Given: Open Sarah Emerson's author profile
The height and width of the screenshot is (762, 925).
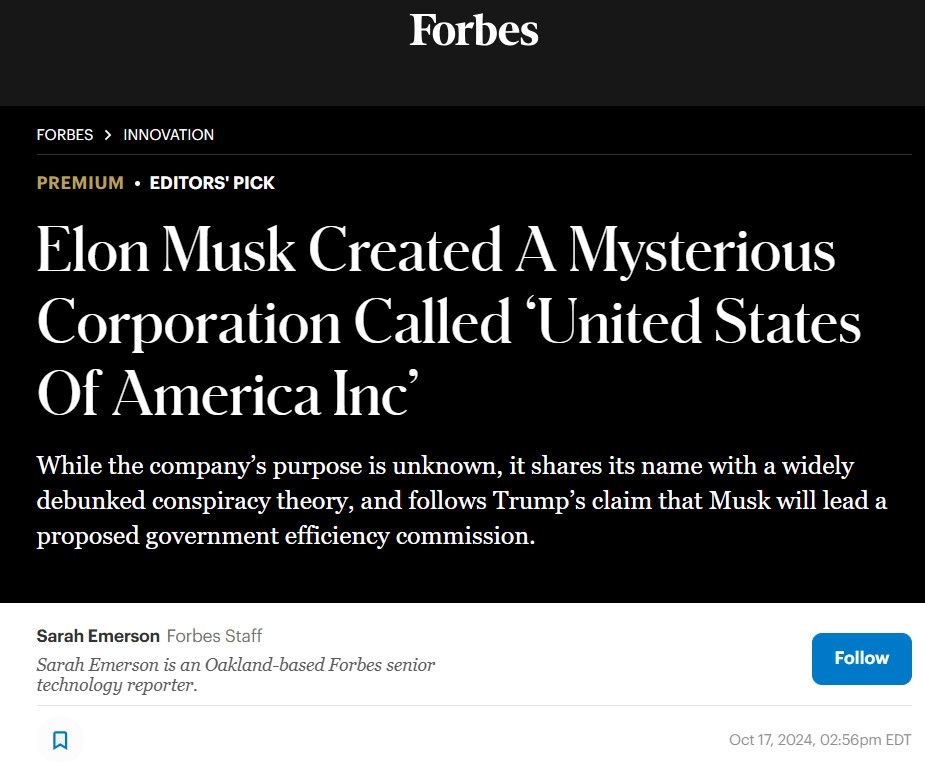Looking at the screenshot, I should point(98,636).
